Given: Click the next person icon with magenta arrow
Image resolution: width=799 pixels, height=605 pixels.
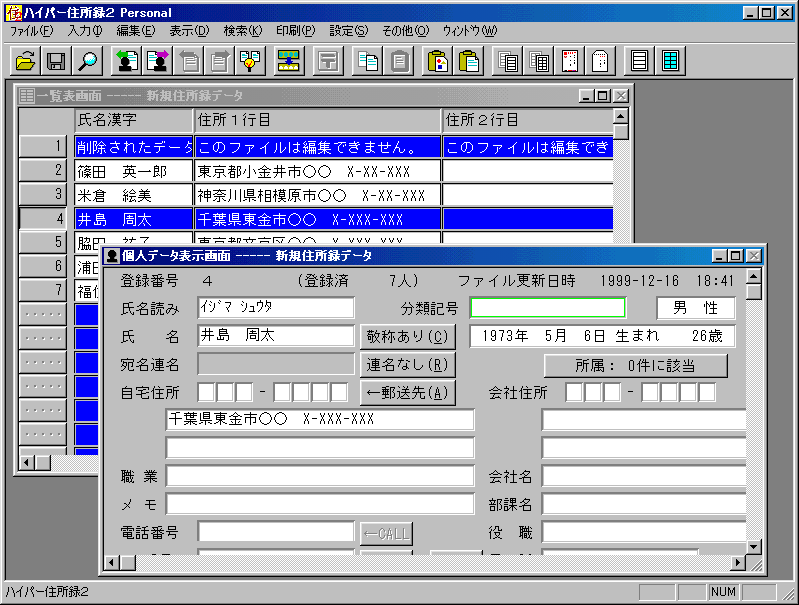Looking at the screenshot, I should (x=158, y=61).
